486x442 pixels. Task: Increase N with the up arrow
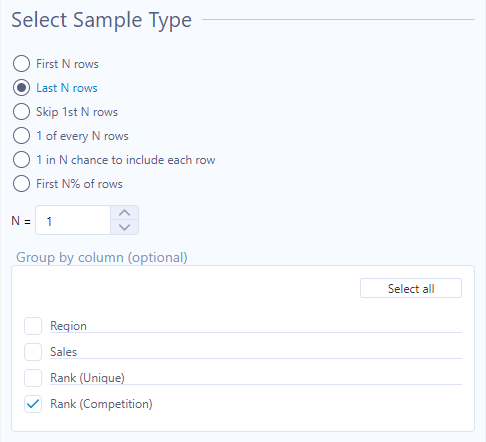(124, 213)
